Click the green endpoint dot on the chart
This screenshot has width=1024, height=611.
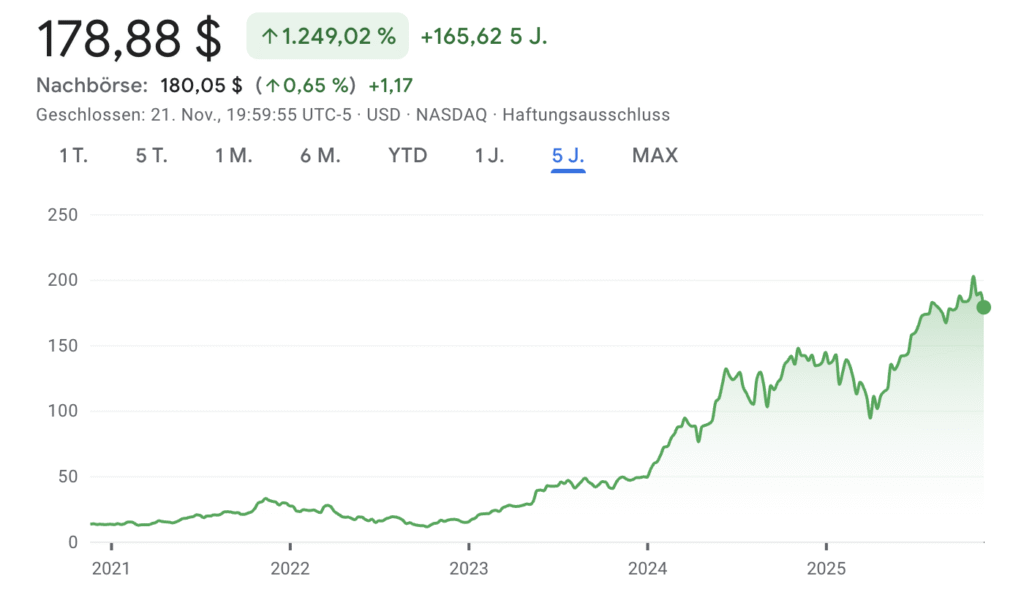tap(983, 307)
